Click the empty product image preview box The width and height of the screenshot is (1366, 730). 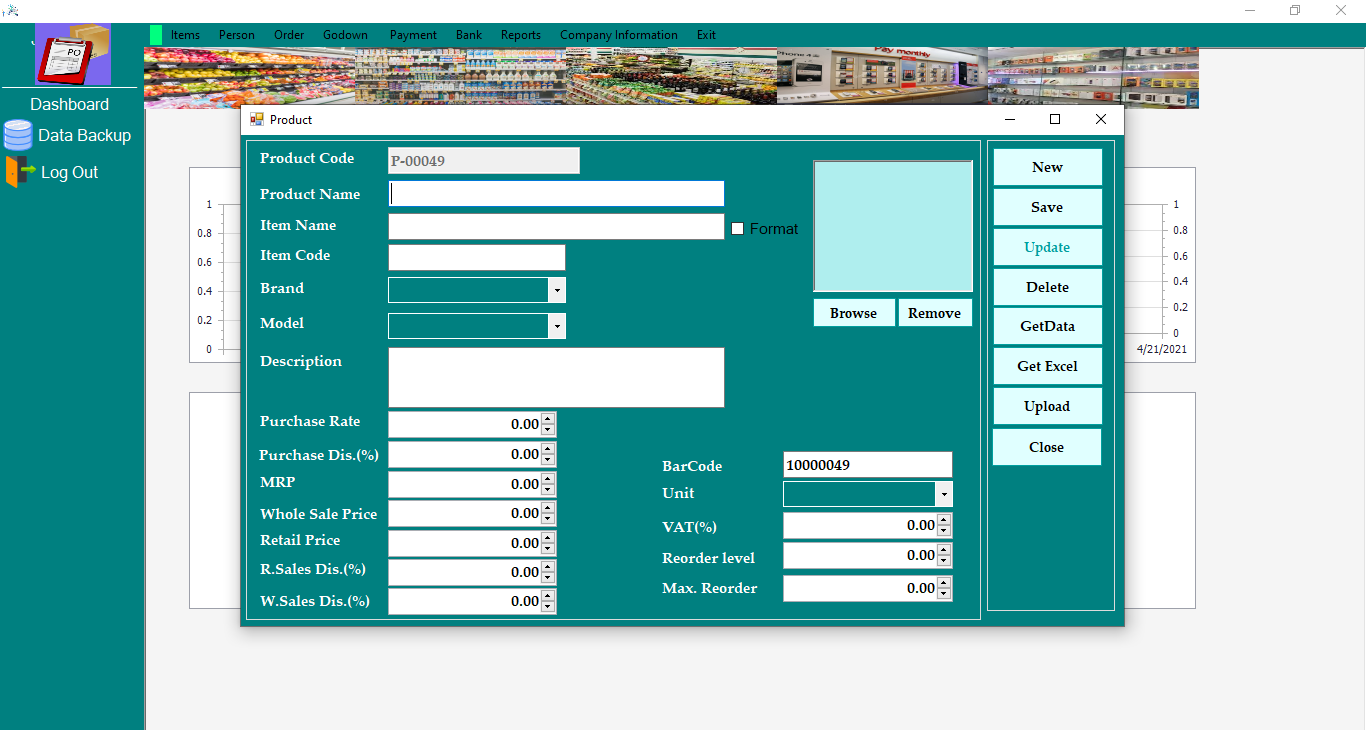(892, 225)
